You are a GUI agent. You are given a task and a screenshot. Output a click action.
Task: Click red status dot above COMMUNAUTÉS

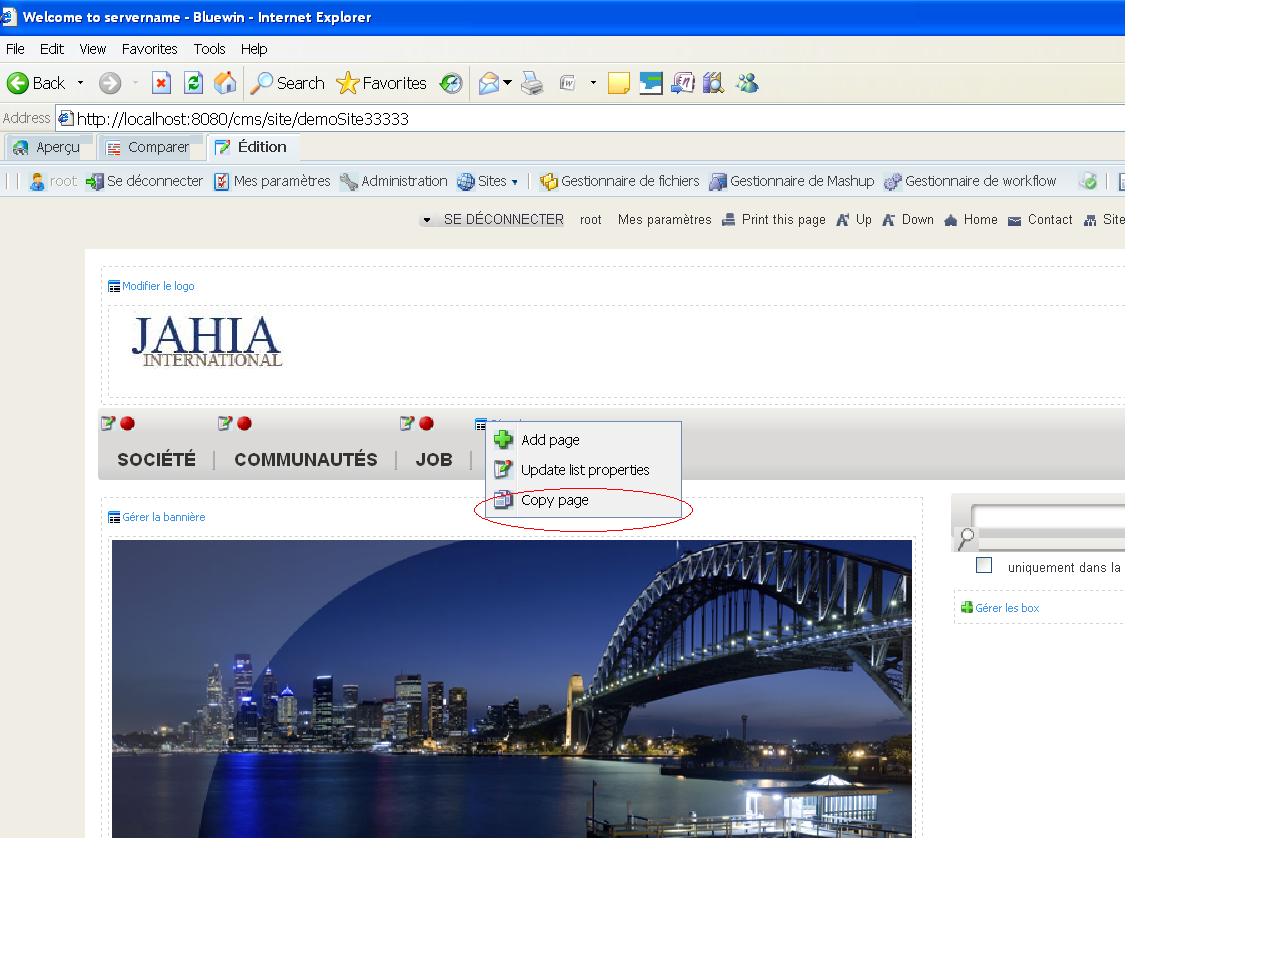coord(244,423)
